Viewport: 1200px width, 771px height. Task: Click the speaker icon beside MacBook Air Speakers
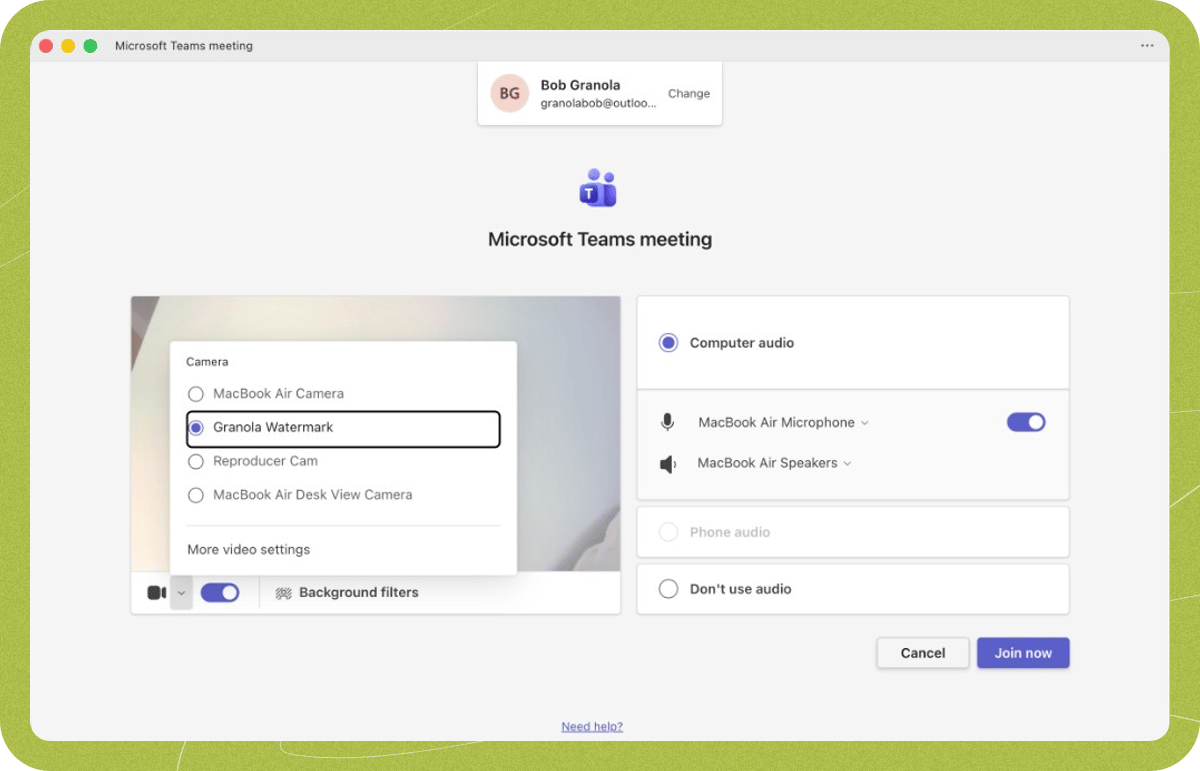[667, 464]
